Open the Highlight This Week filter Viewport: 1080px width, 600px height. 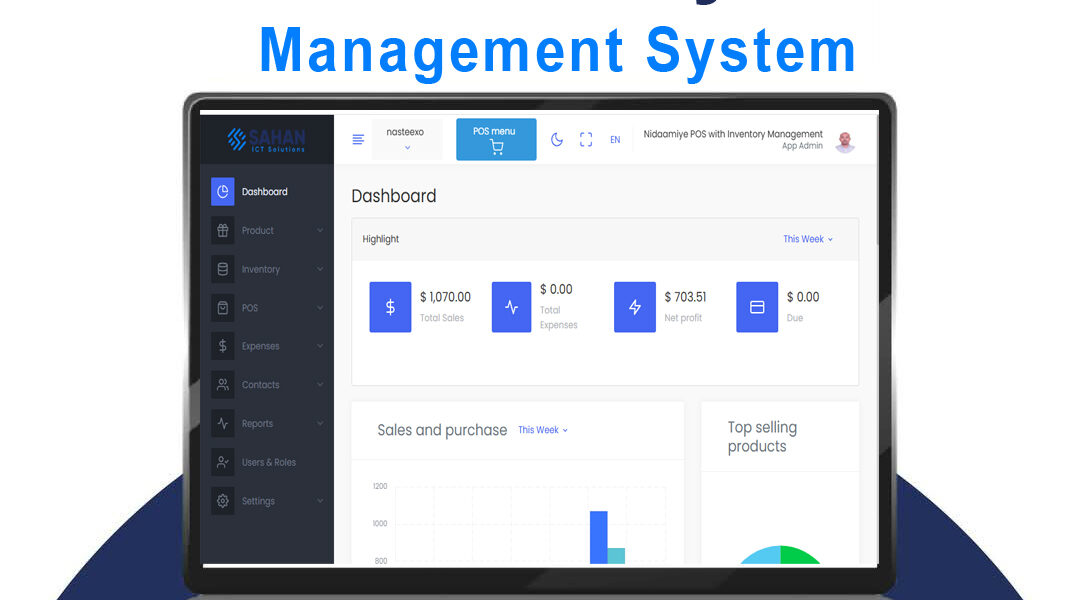click(x=808, y=239)
